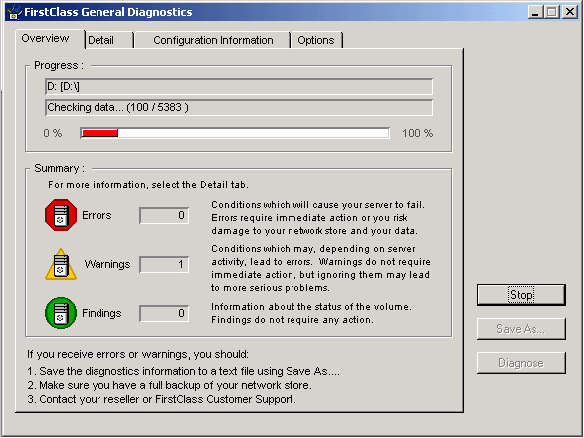Click the red progress bar
The height and width of the screenshot is (438, 584).
(235, 133)
